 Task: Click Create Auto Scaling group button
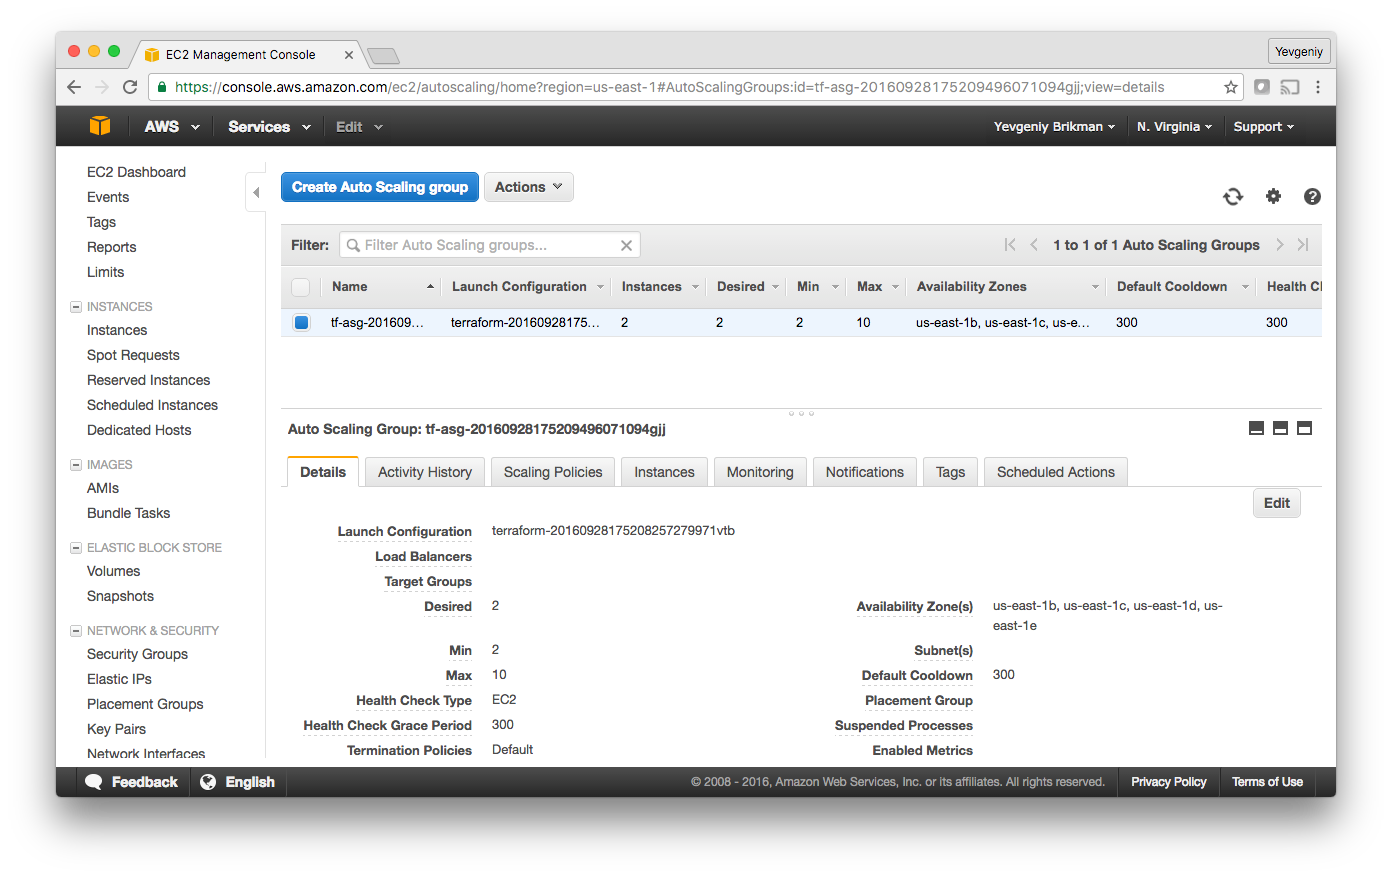pos(380,187)
